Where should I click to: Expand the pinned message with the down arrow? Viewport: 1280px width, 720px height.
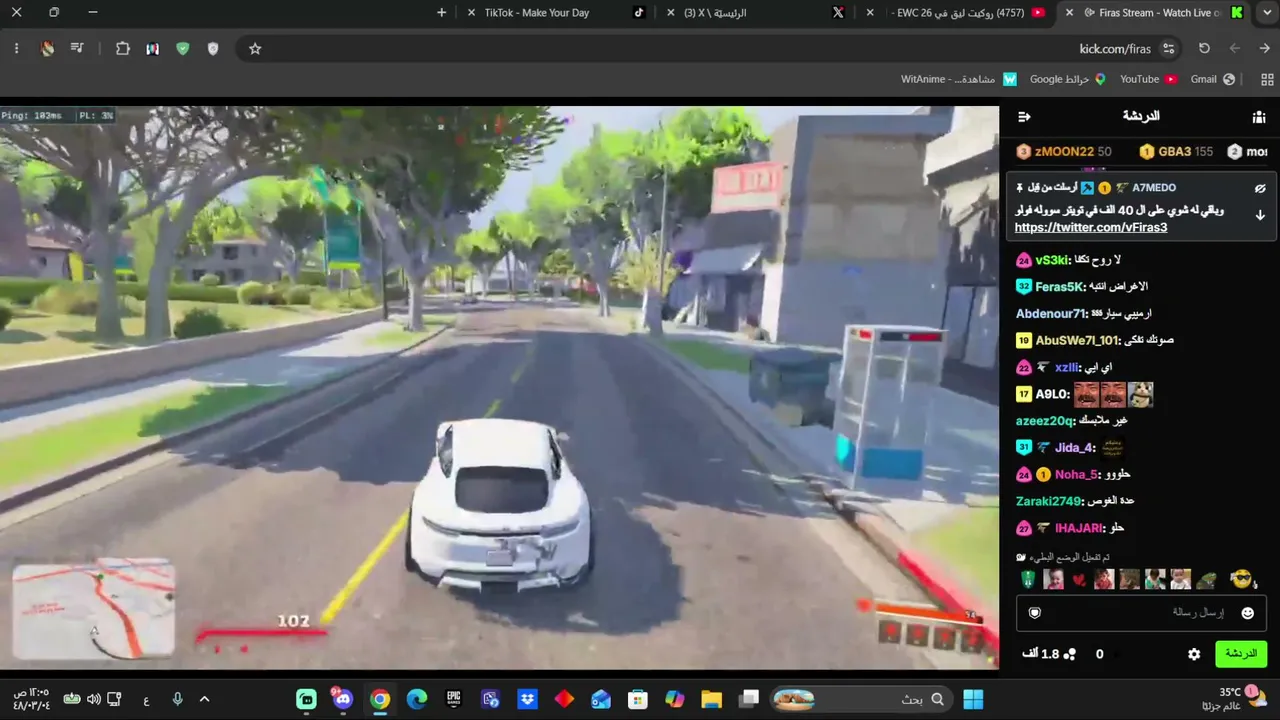tap(1260, 215)
